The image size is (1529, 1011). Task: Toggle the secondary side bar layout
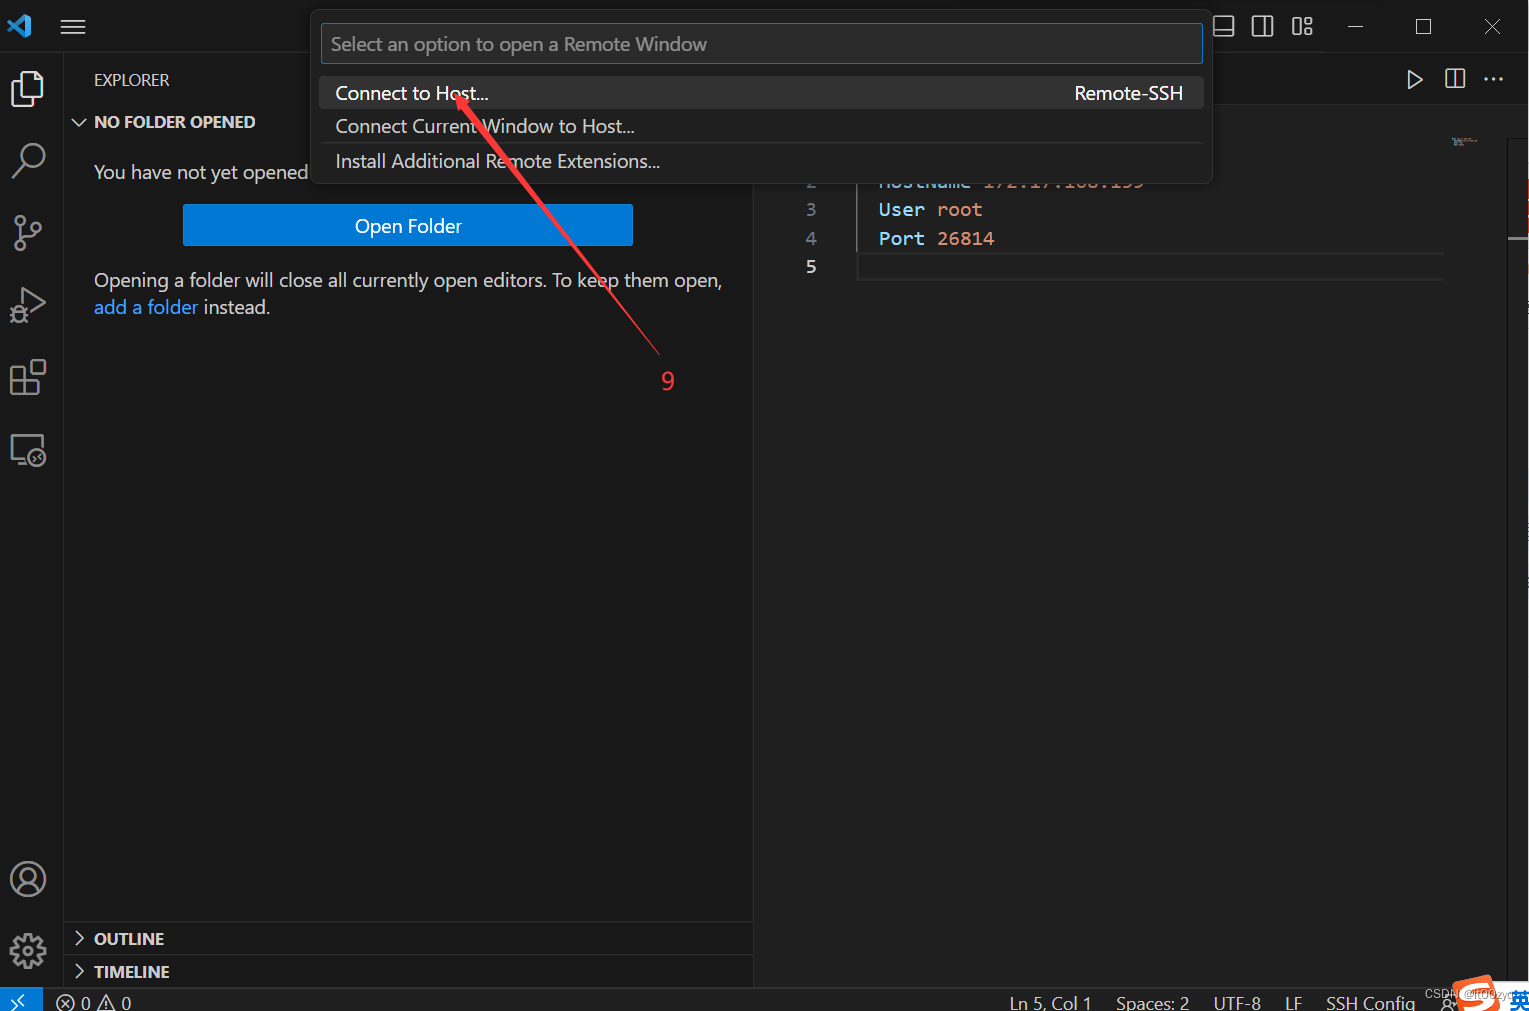tap(1263, 27)
